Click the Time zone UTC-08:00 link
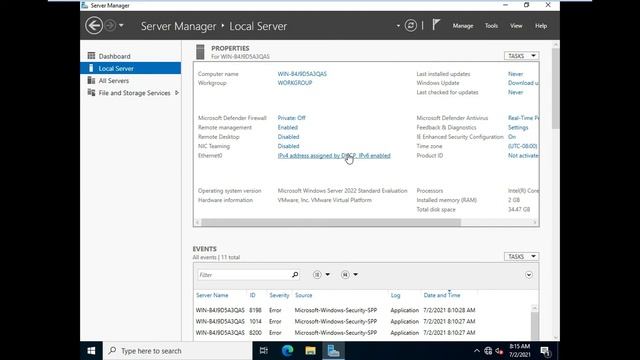This screenshot has width=640, height=360. (522, 146)
